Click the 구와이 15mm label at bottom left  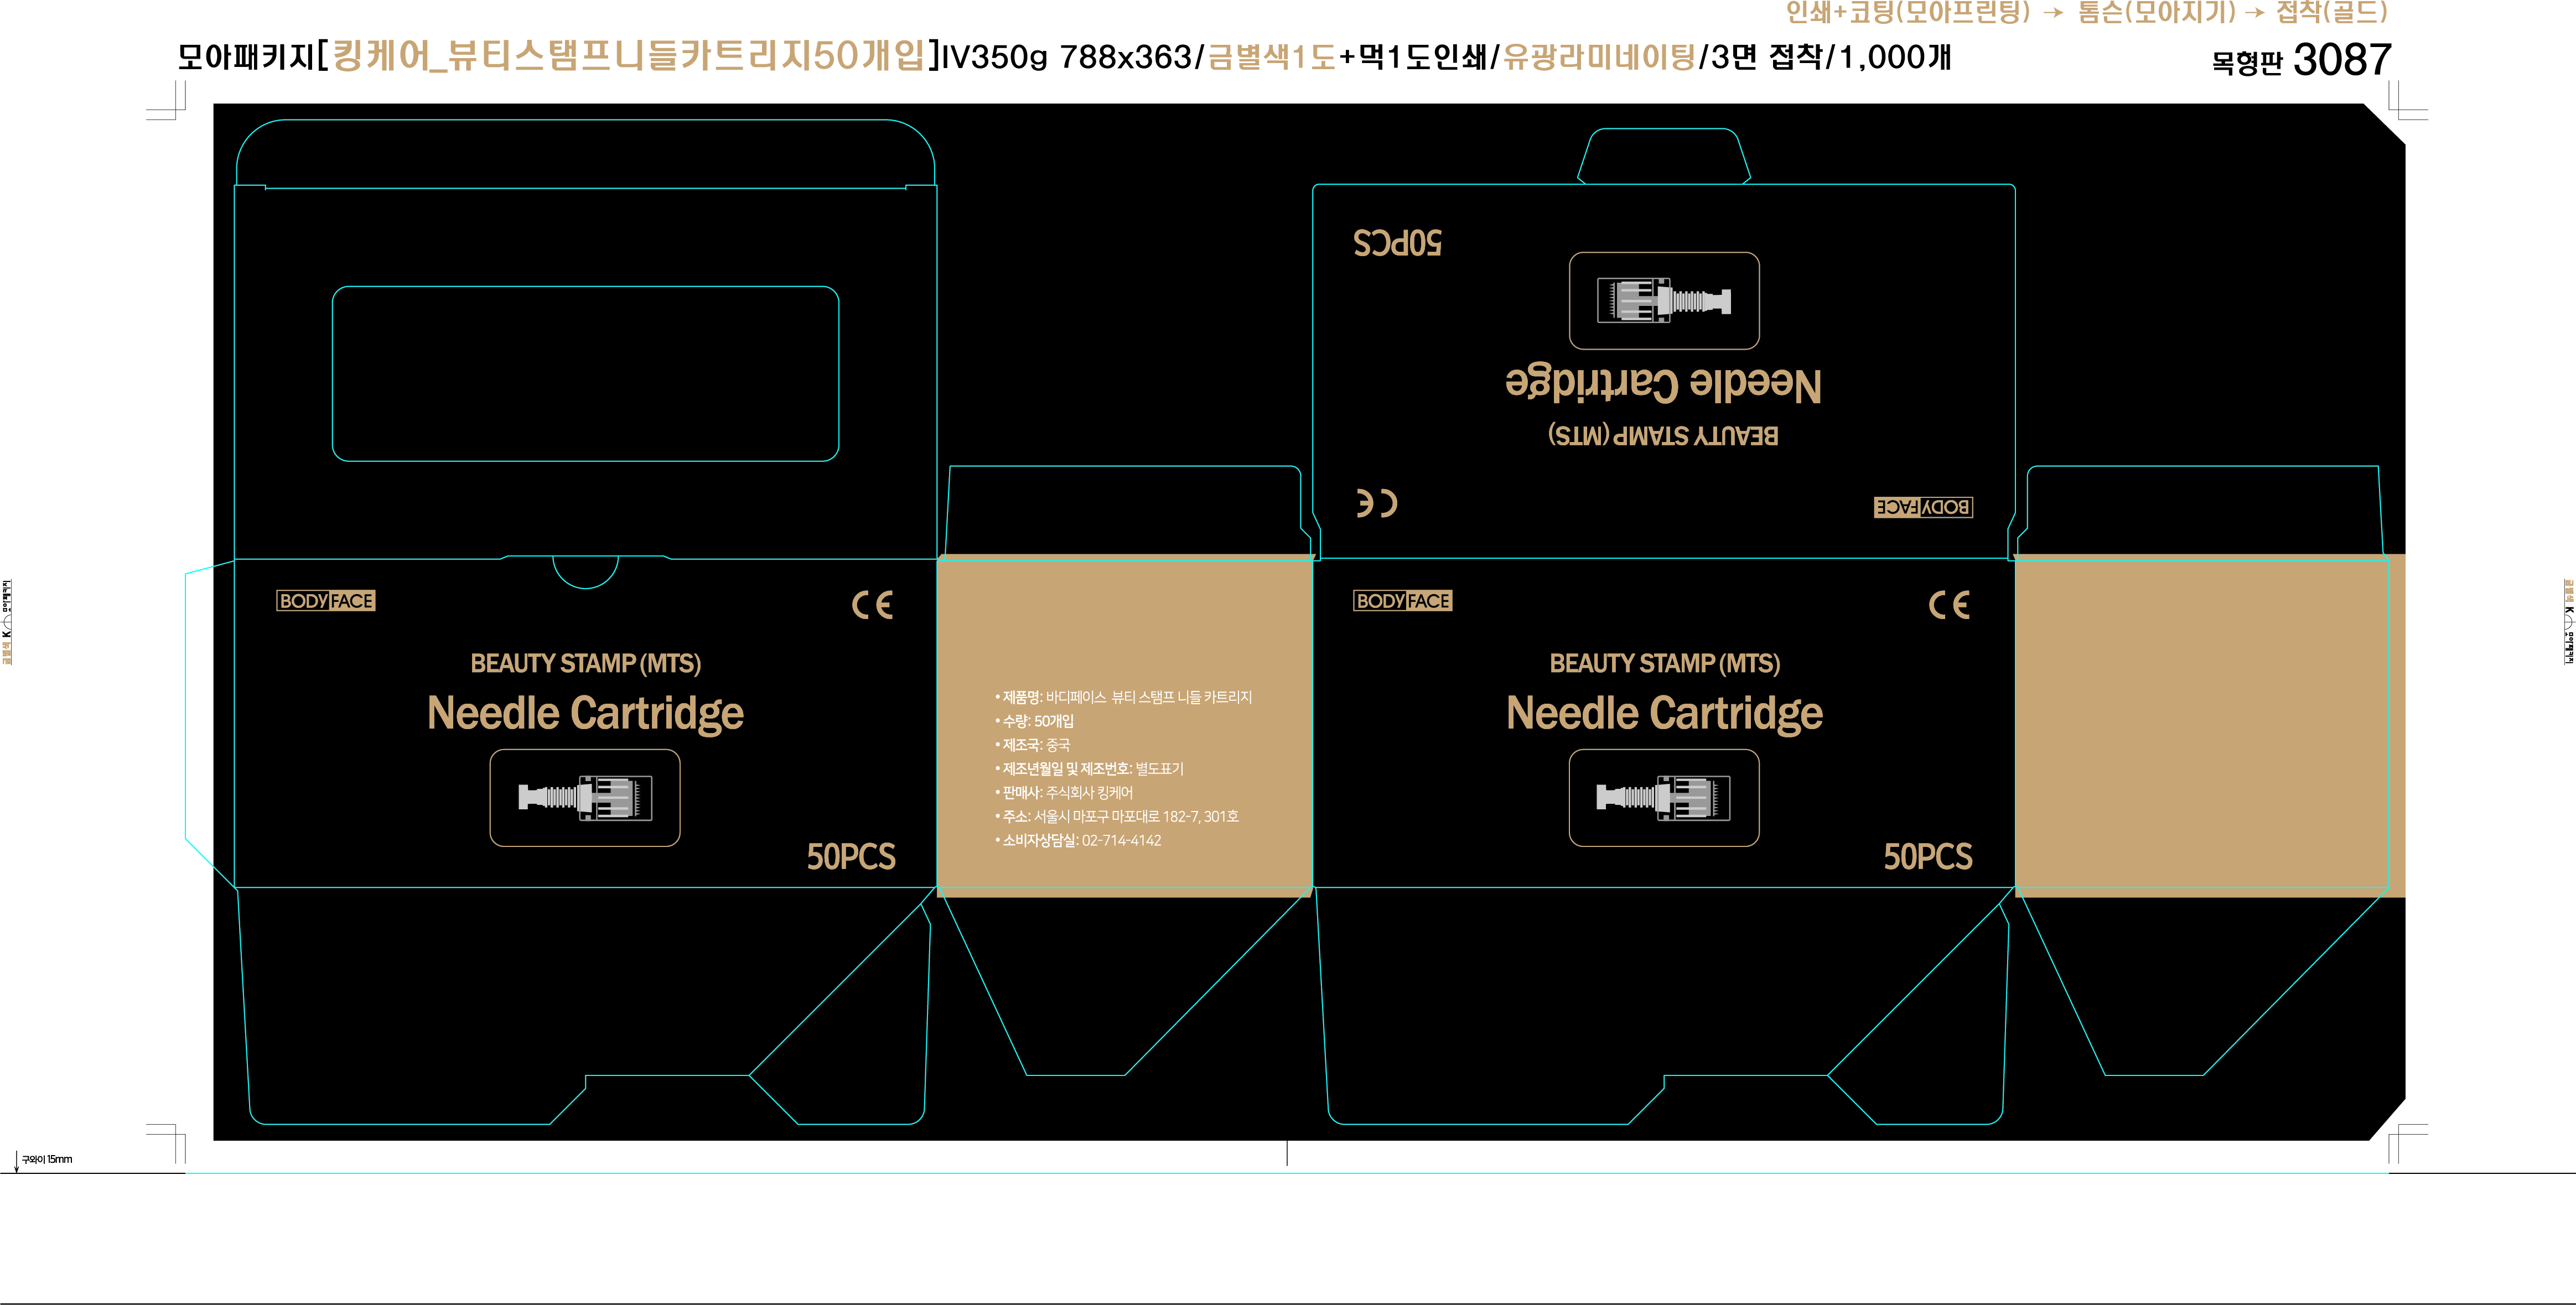(47, 1160)
